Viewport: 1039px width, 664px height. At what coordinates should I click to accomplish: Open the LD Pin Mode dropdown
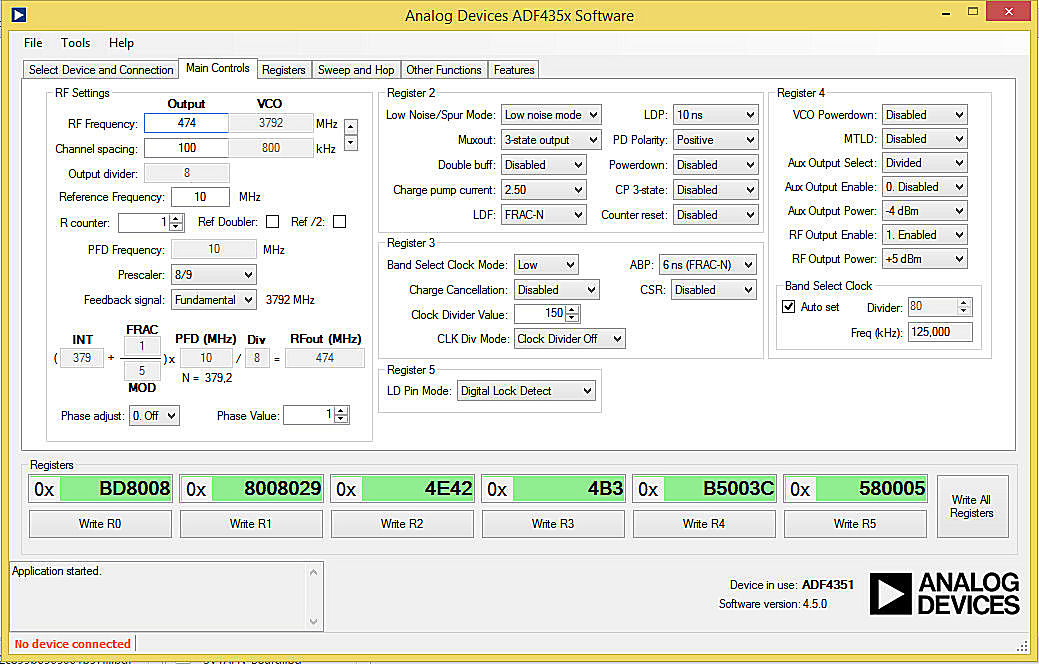tap(526, 391)
